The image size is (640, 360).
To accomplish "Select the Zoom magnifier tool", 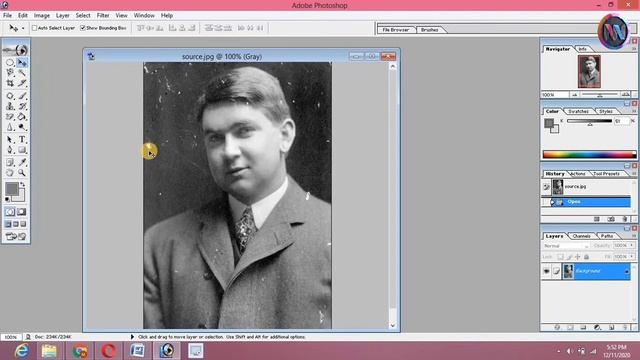I will pyautogui.click(x=22, y=173).
